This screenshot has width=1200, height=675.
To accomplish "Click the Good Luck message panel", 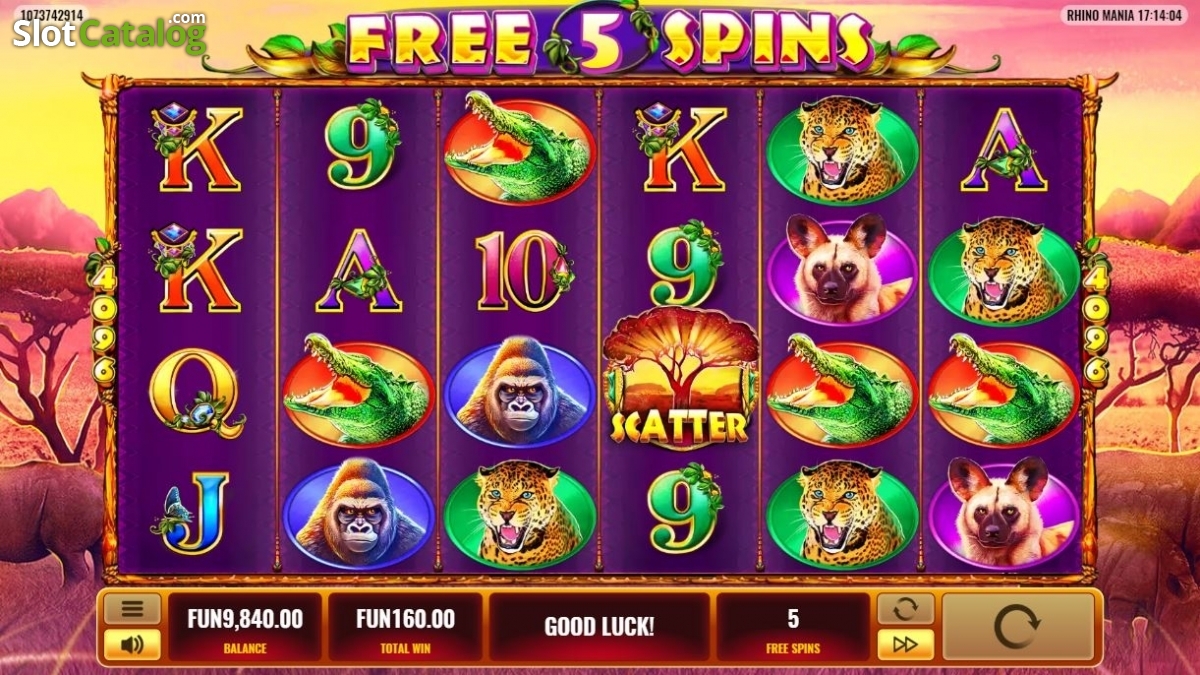I will 599,627.
